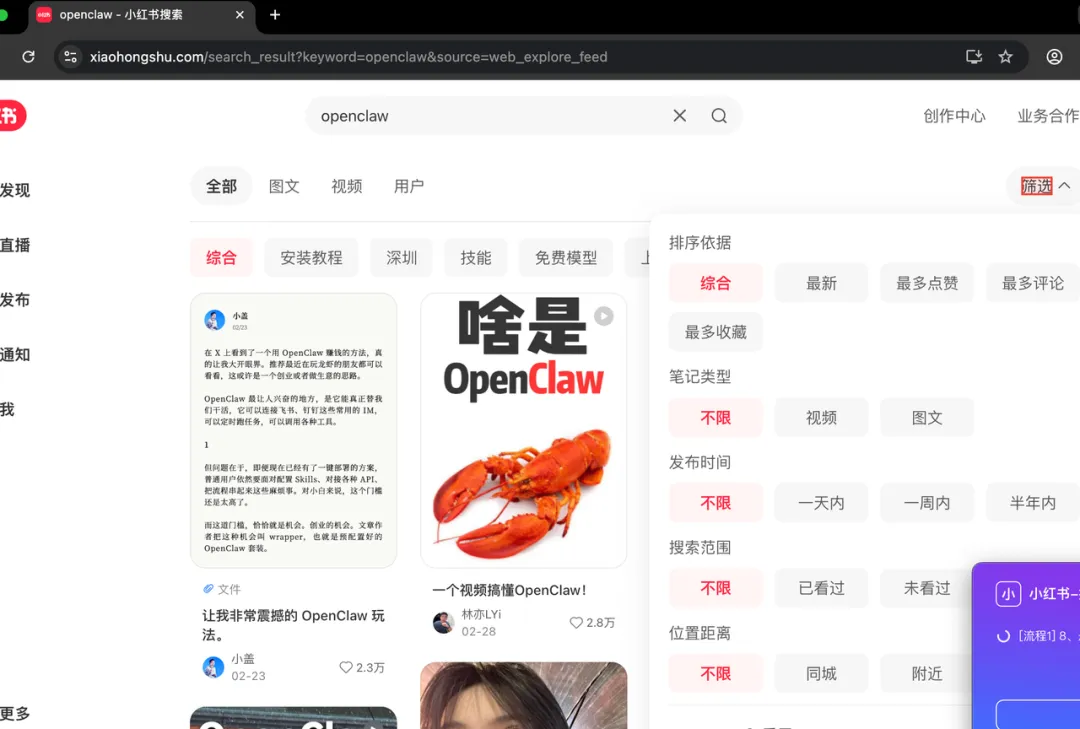Choose 视频 under 笔记类型
The width and height of the screenshot is (1080, 729).
click(822, 418)
